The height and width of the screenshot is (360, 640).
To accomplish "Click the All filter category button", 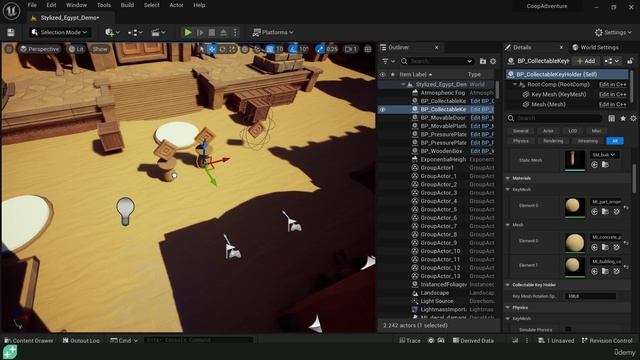I will (x=615, y=141).
